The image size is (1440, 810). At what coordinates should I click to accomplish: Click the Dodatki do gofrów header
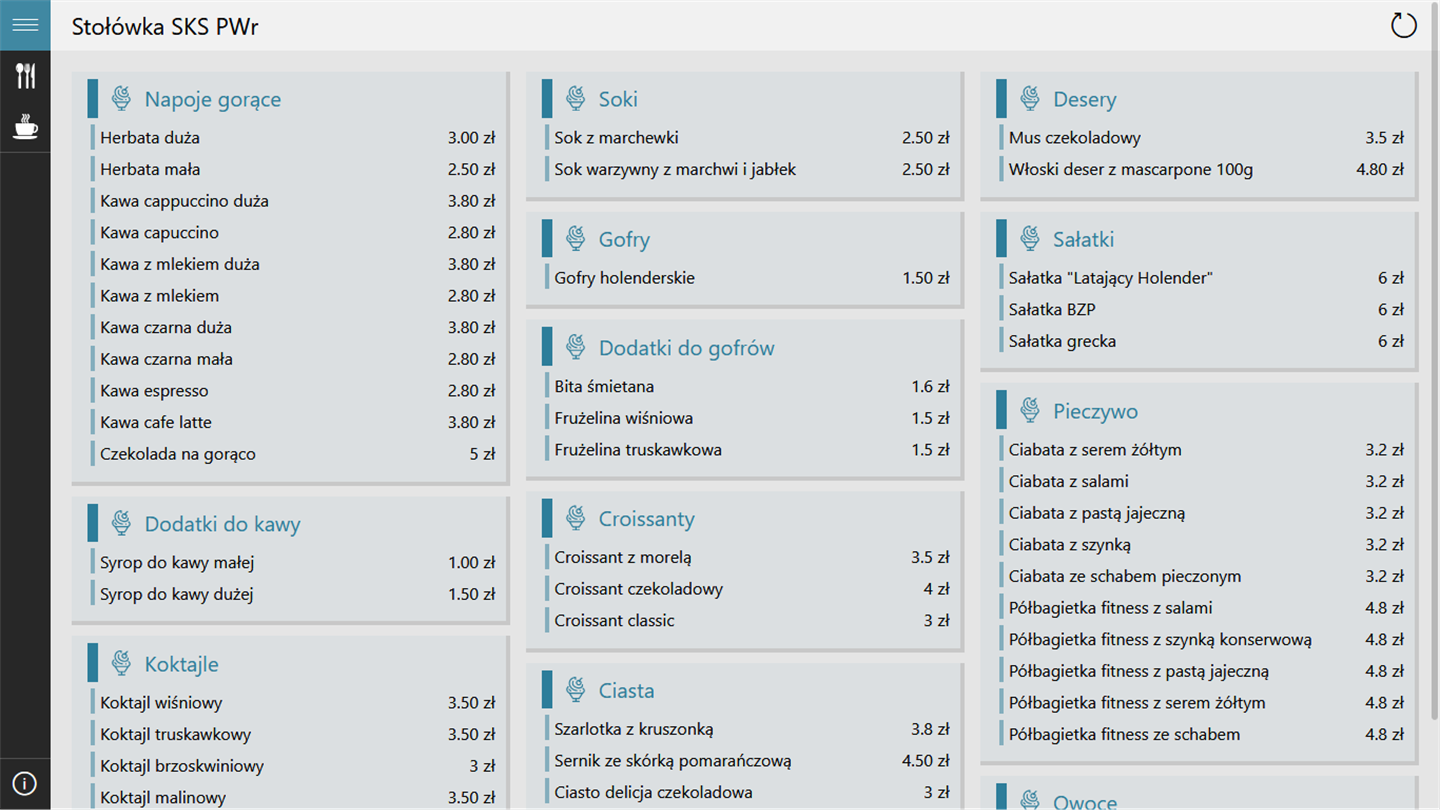tap(687, 348)
